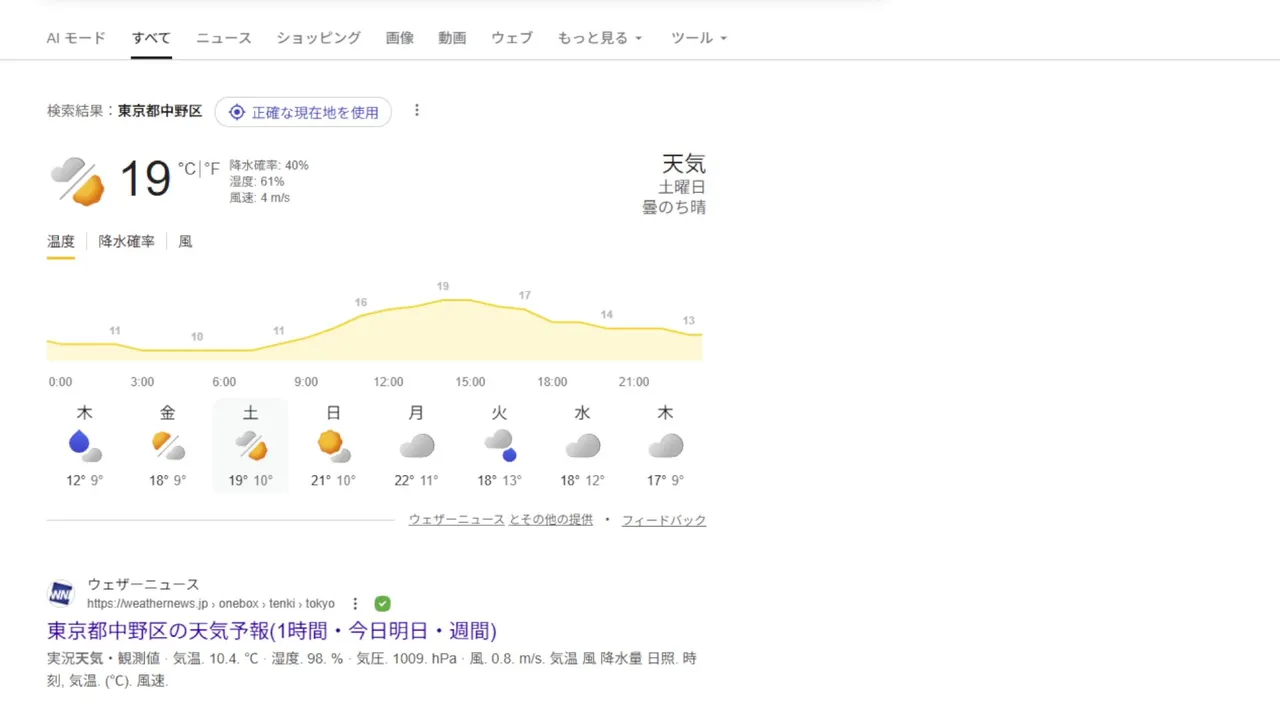This screenshot has height=720, width=1280.
Task: Open the 動画 tab
Action: [452, 38]
